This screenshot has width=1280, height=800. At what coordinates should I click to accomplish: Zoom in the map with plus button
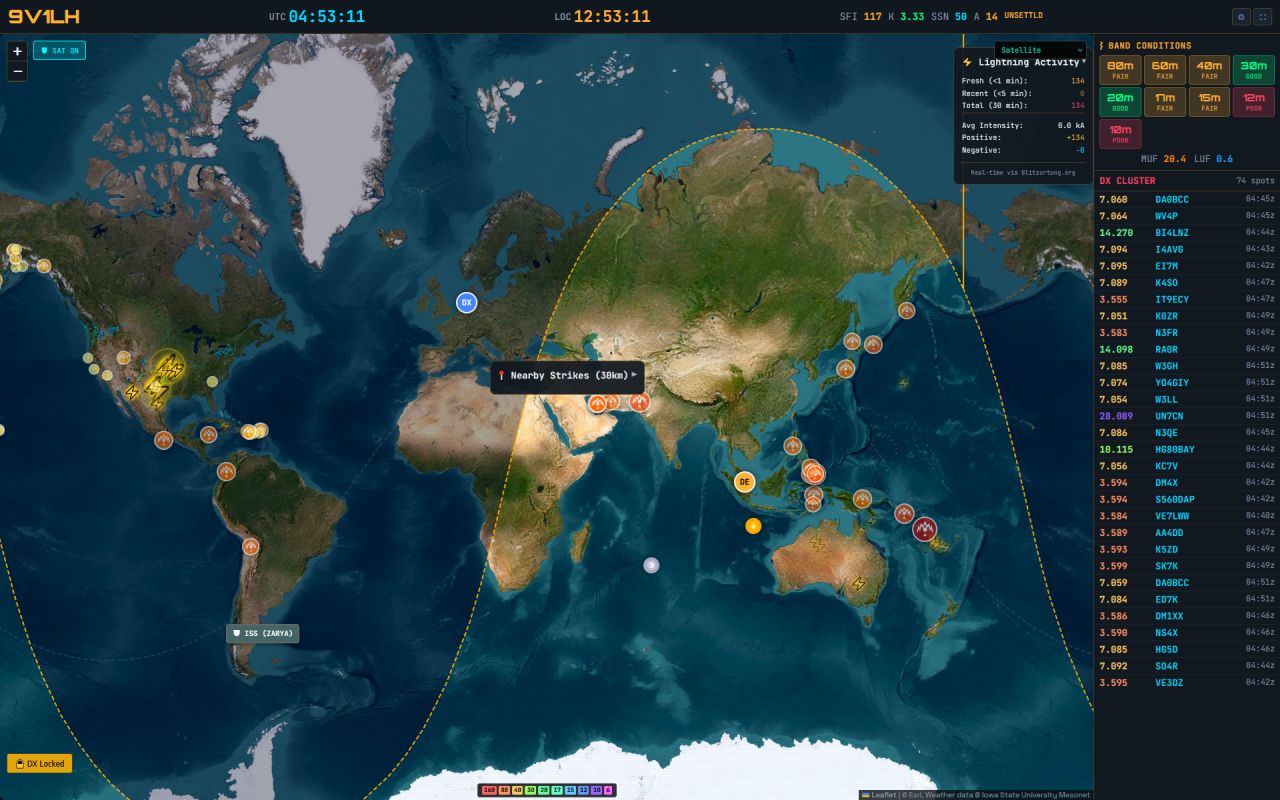coord(17,51)
